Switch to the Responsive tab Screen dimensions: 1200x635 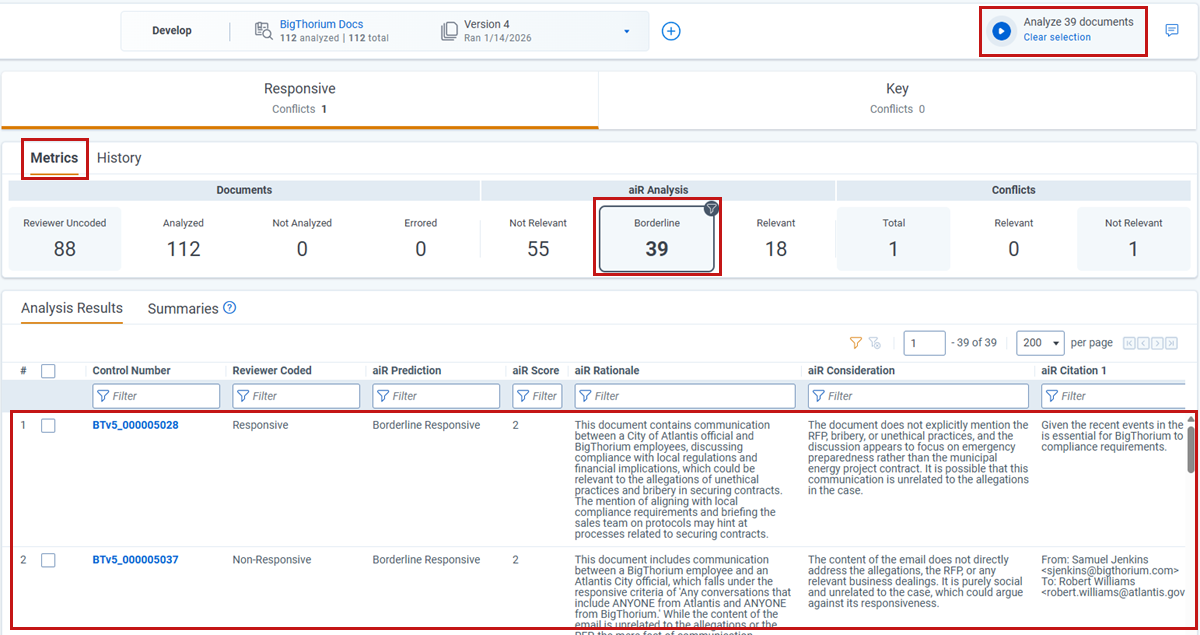(x=299, y=99)
